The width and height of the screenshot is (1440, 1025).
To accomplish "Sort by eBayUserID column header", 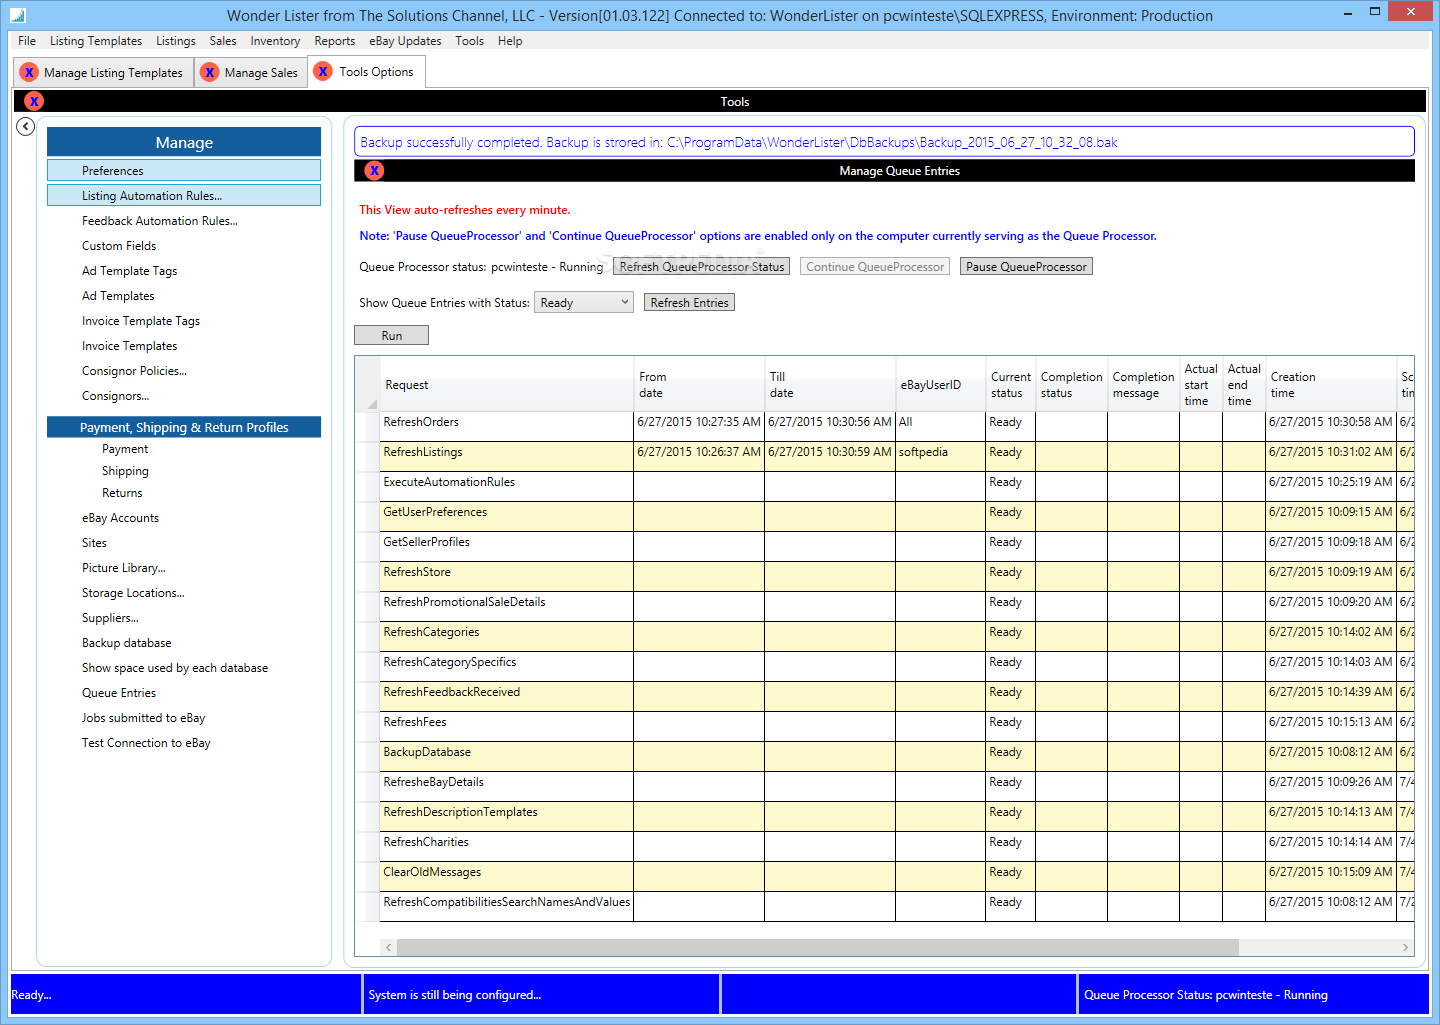I will pos(940,384).
